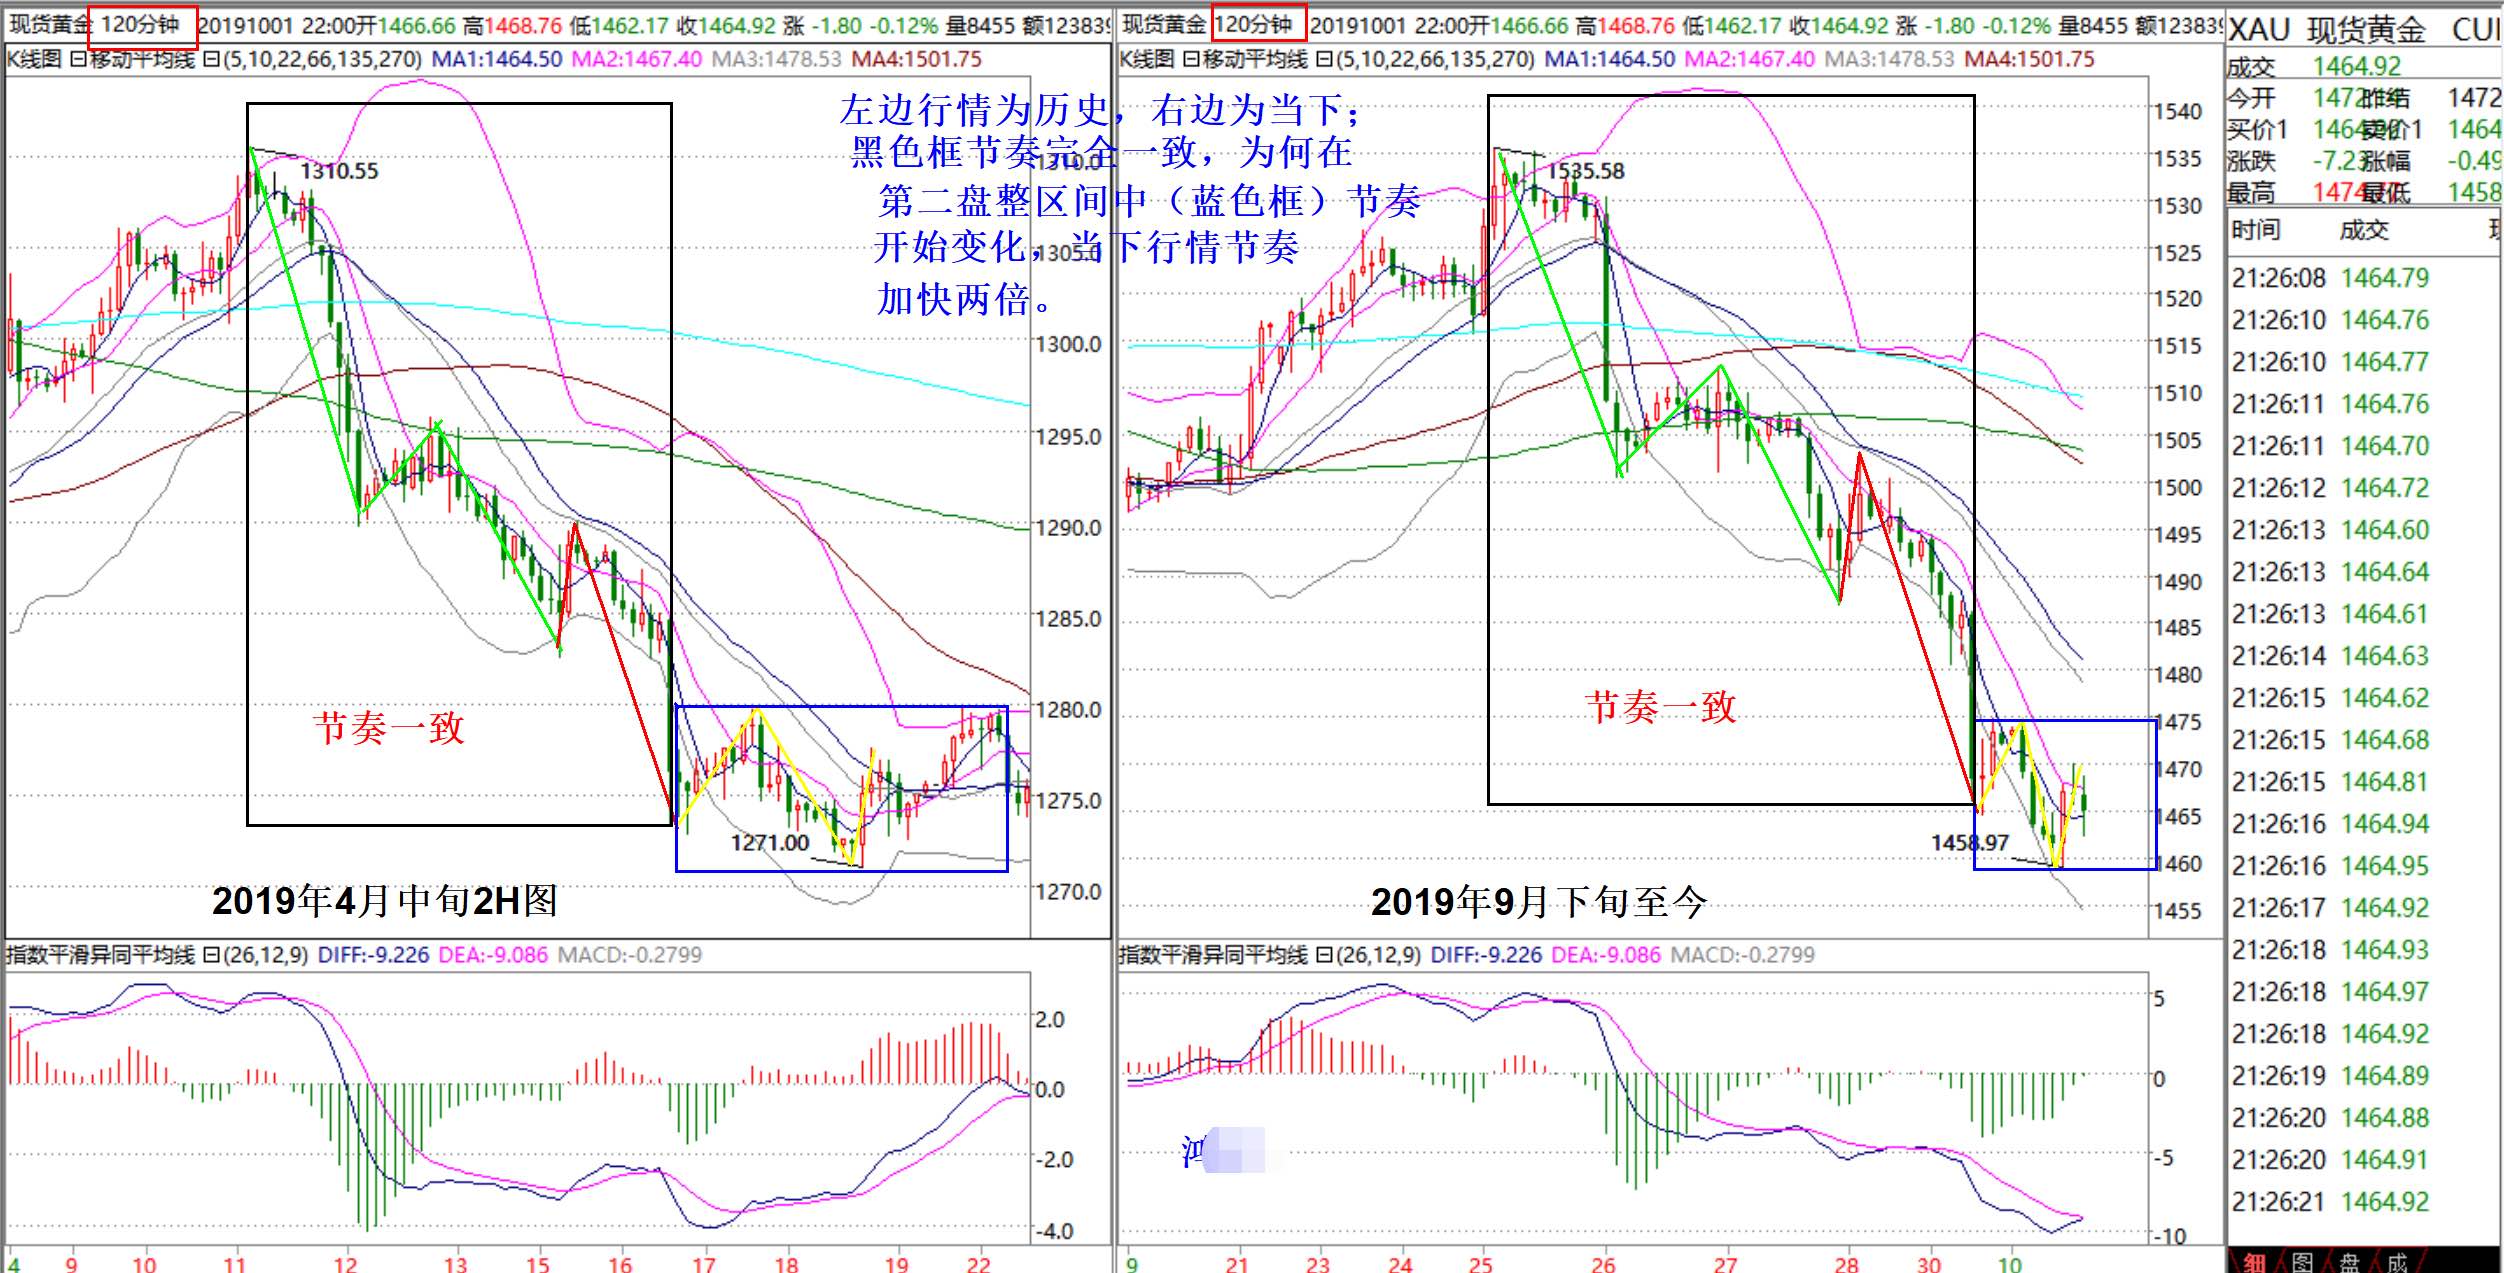The width and height of the screenshot is (2504, 1273).
Task: Click the 收1464.92 close value in left header
Action: (727, 26)
